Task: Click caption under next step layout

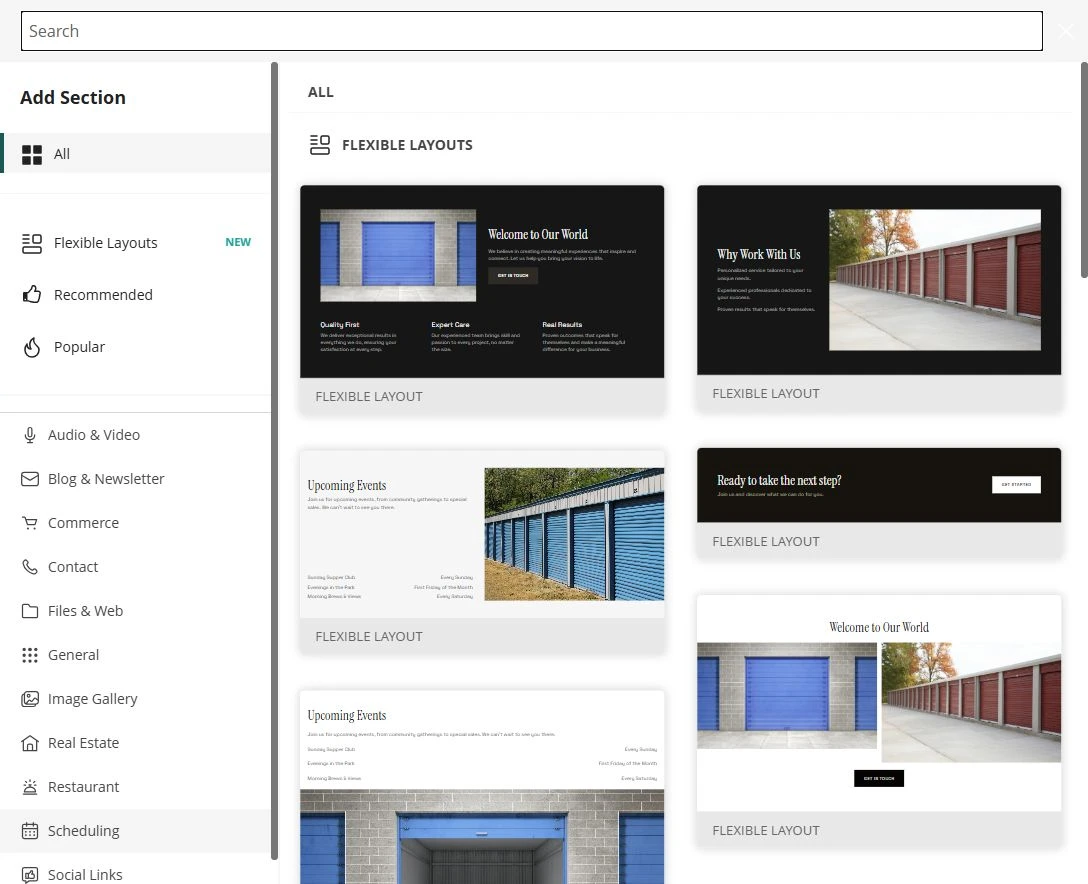Action: (x=766, y=541)
